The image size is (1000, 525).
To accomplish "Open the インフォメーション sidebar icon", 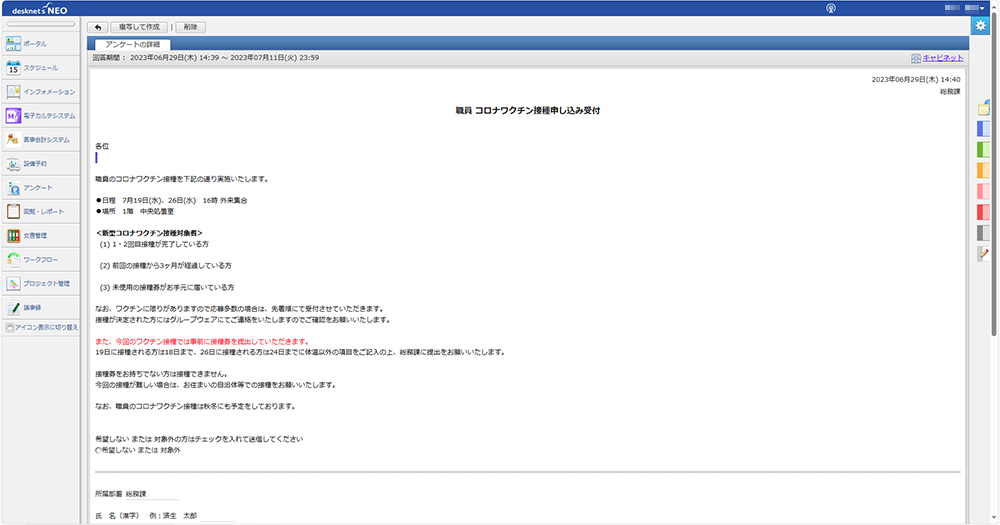I will pos(13,92).
